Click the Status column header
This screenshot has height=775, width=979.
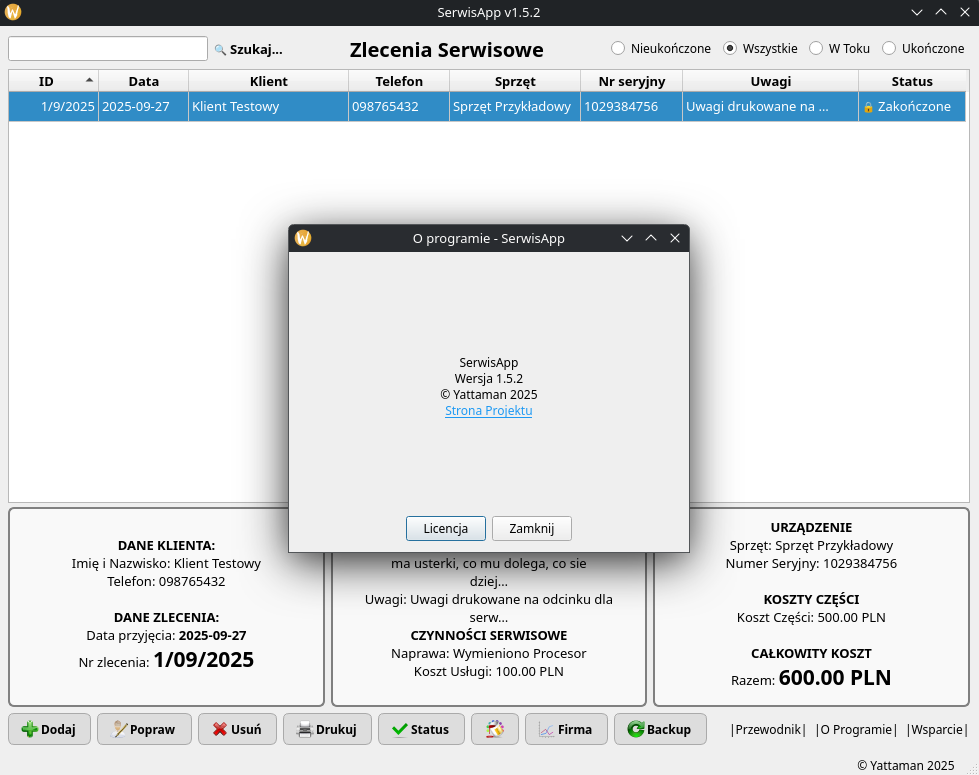pos(911,81)
